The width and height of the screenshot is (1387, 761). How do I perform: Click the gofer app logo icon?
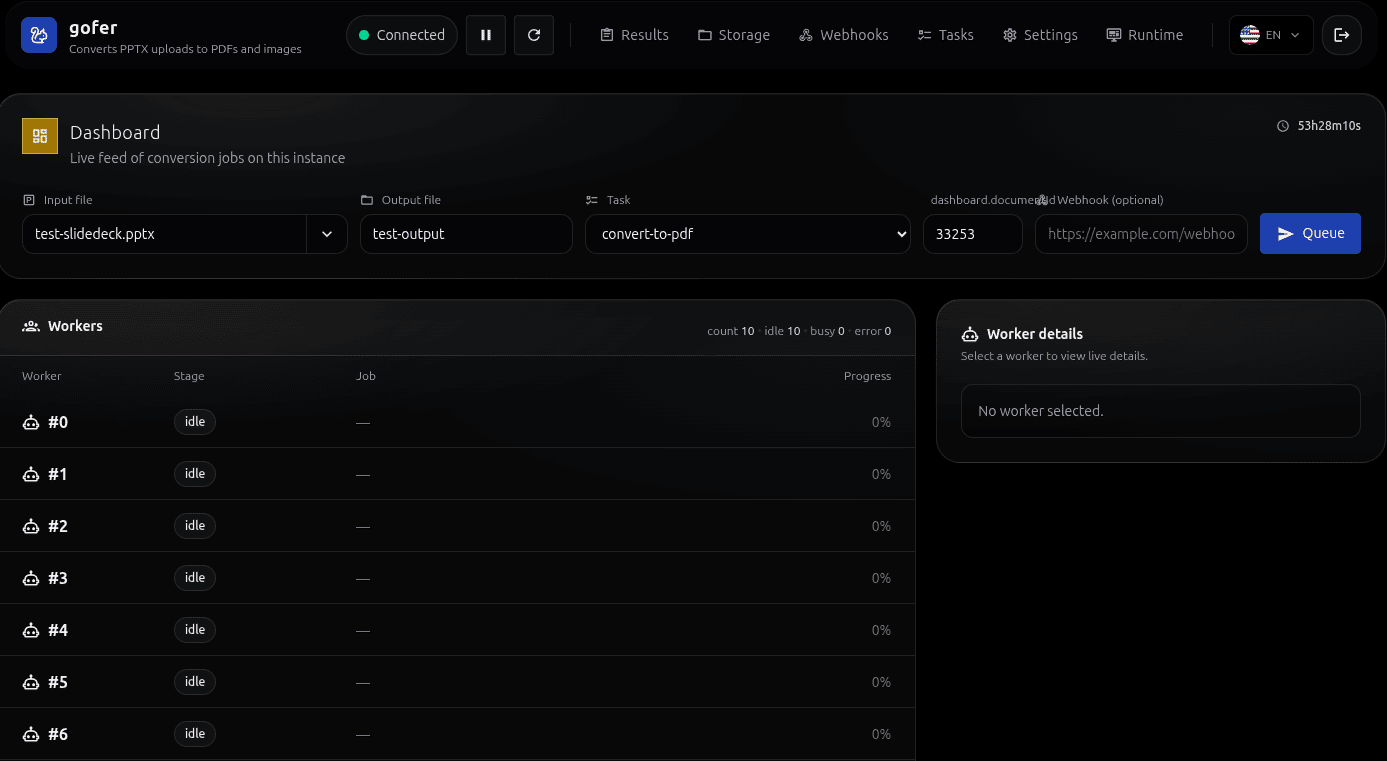[x=39, y=35]
